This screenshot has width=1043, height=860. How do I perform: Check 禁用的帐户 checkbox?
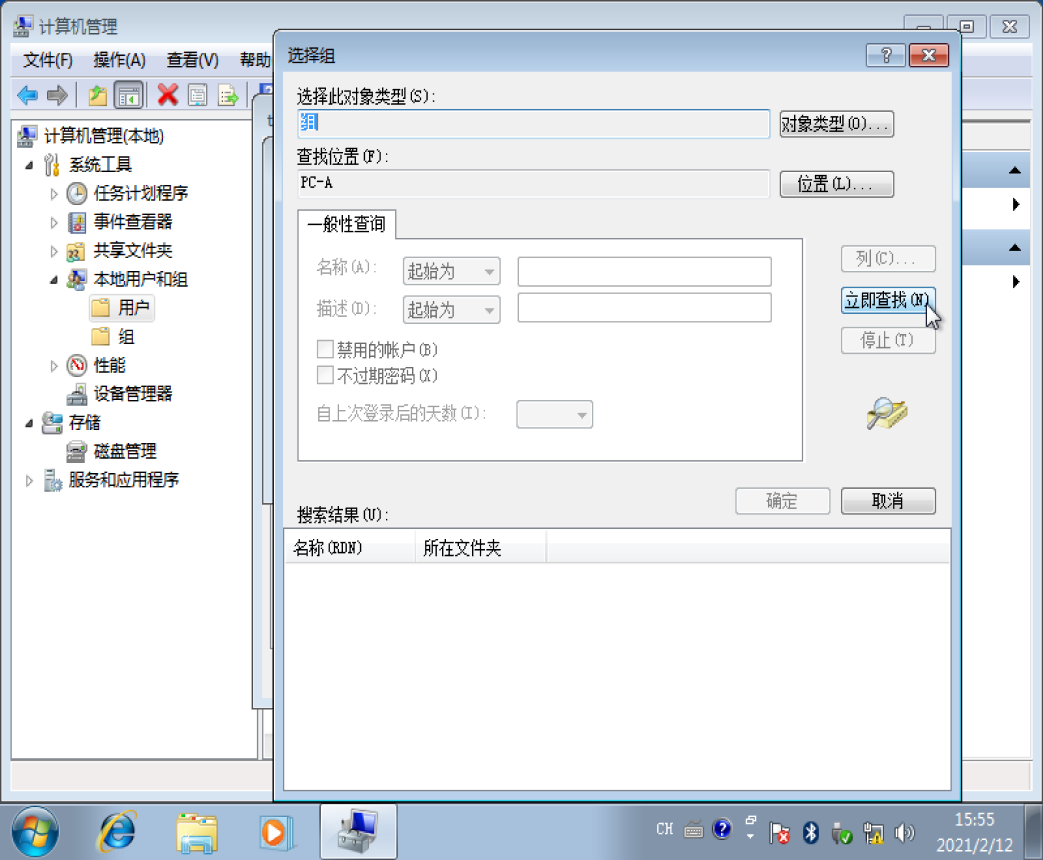(x=325, y=349)
